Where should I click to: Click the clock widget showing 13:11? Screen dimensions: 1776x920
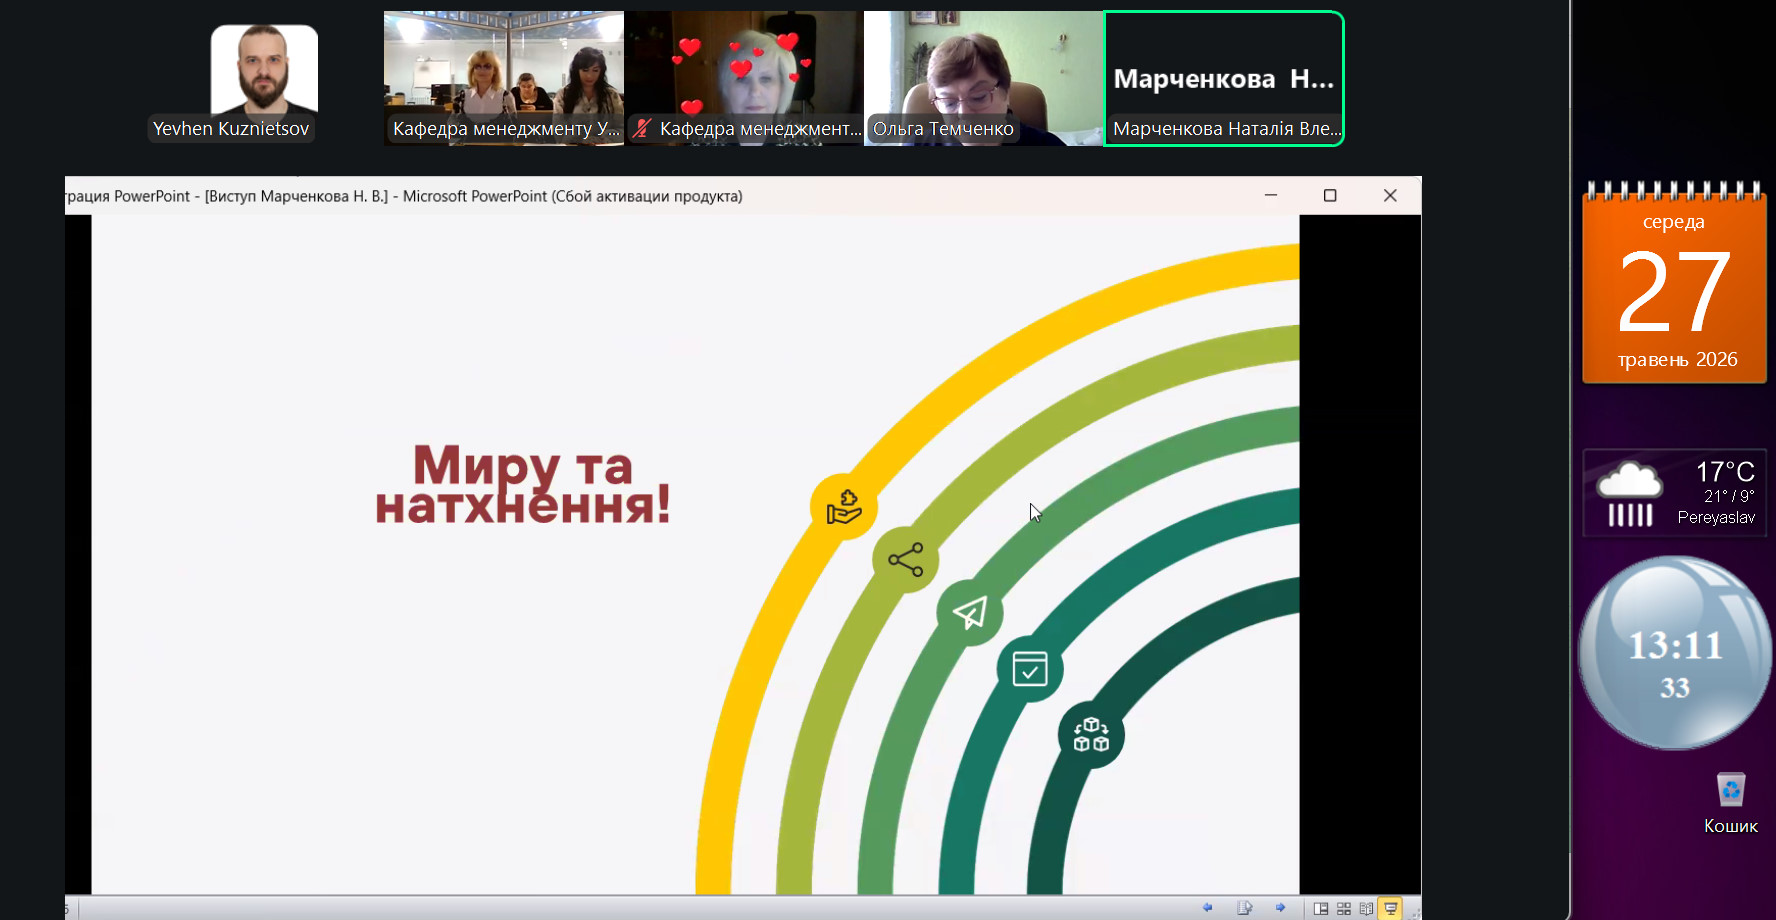(x=1675, y=653)
